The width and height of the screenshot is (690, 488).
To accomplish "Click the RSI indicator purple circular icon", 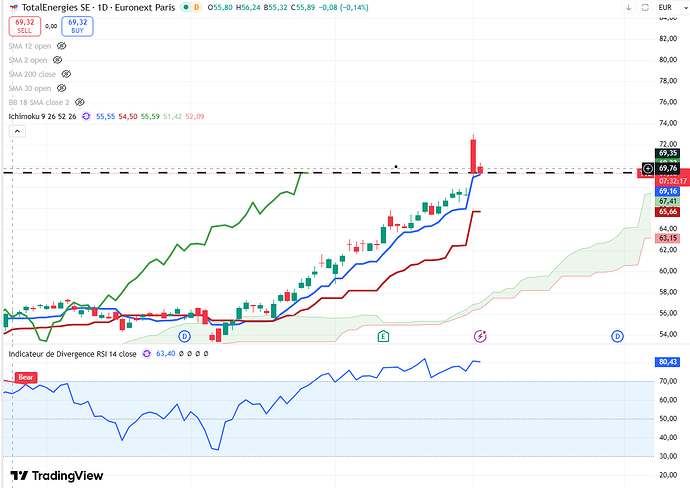I will point(147,353).
